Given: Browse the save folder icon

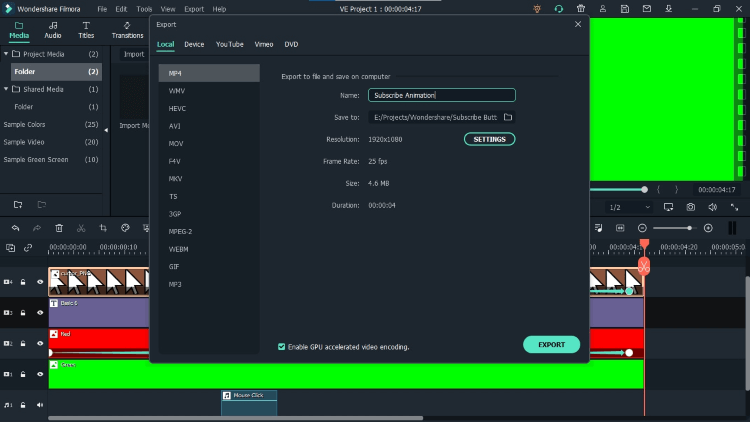Looking at the screenshot, I should coord(508,117).
